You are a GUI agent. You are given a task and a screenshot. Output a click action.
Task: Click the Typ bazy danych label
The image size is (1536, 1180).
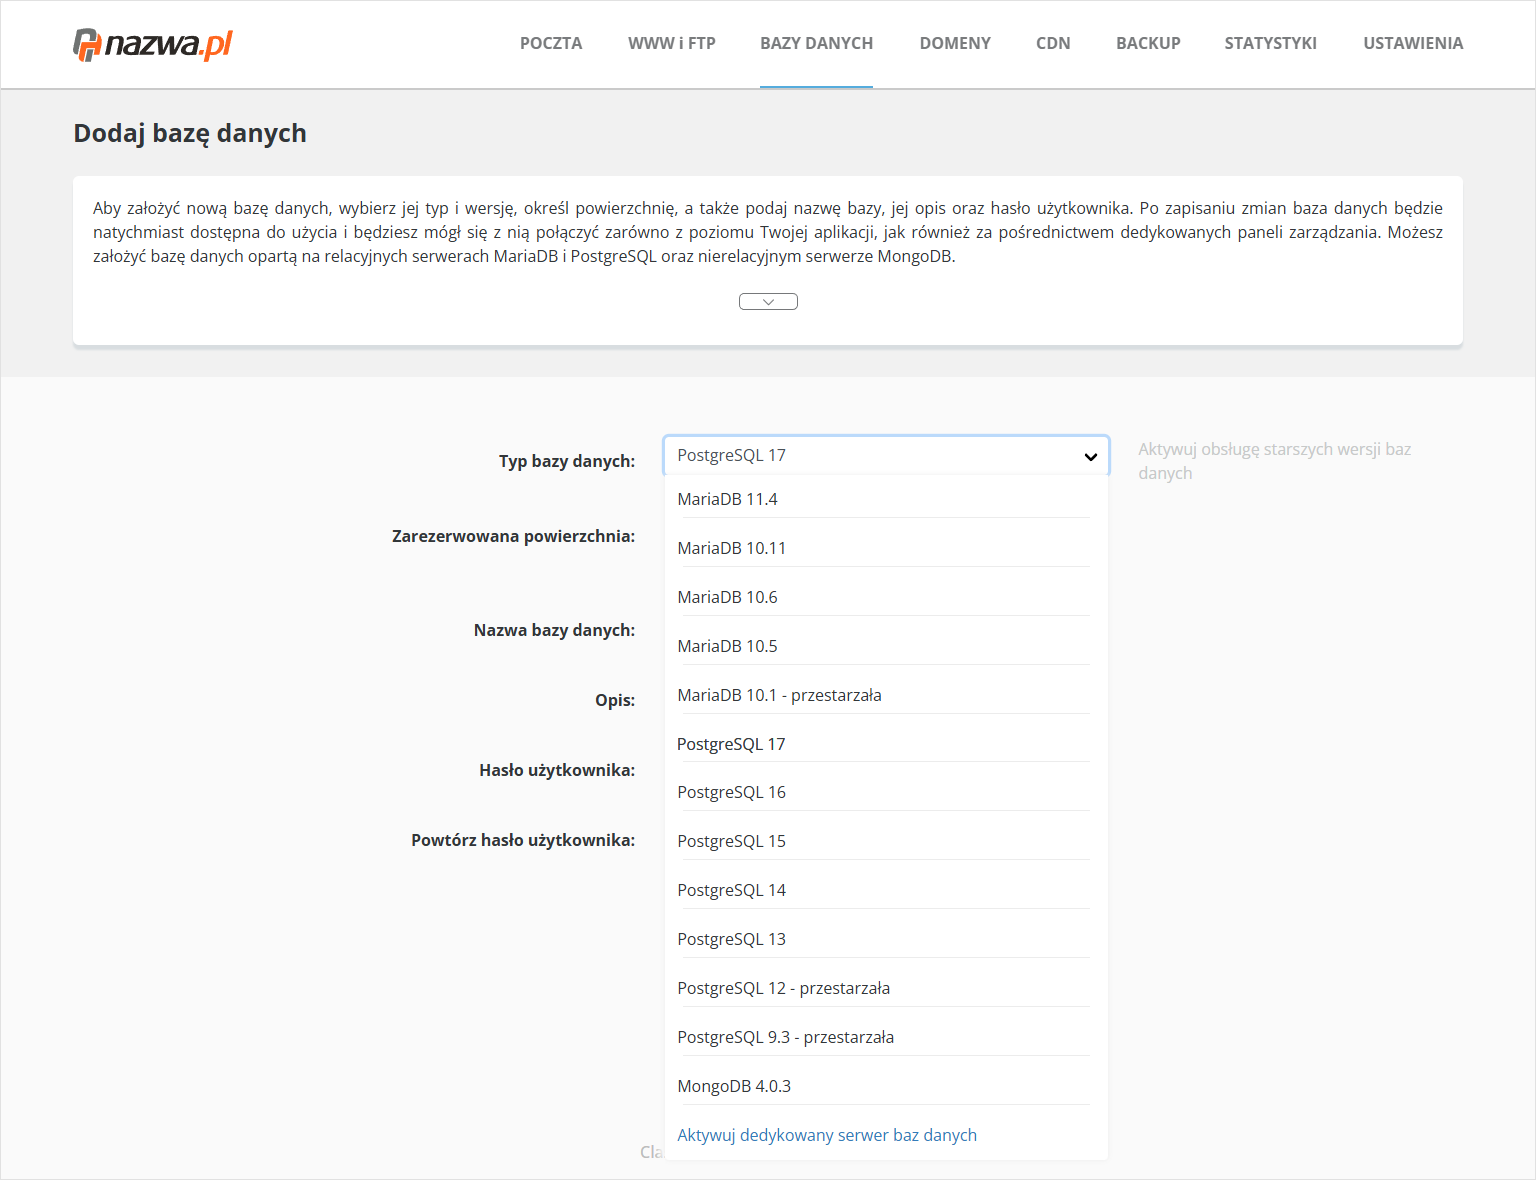pos(567,461)
